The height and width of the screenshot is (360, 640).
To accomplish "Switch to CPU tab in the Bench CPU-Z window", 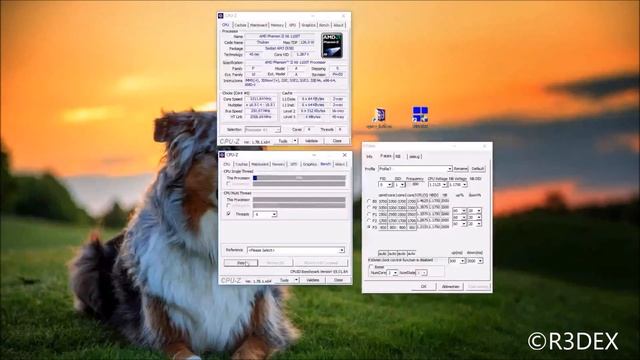I will coord(227,164).
